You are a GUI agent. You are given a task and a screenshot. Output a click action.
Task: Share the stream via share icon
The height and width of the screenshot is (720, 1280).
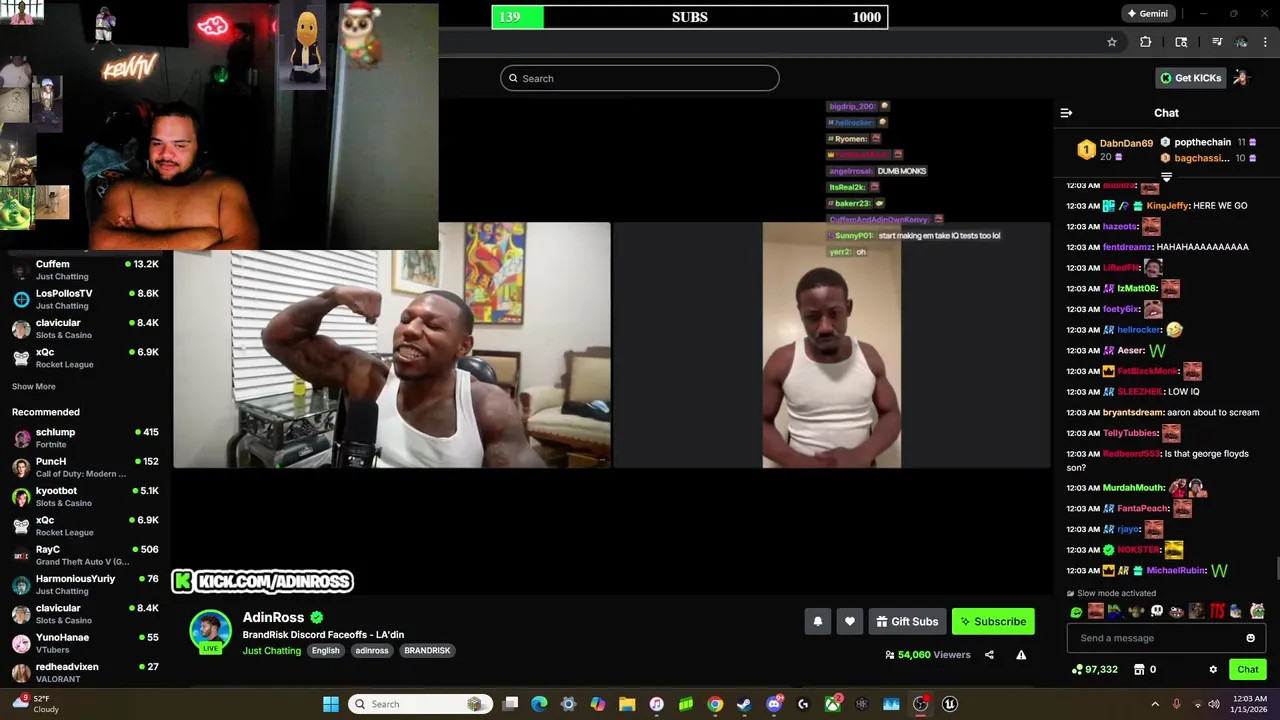click(989, 655)
